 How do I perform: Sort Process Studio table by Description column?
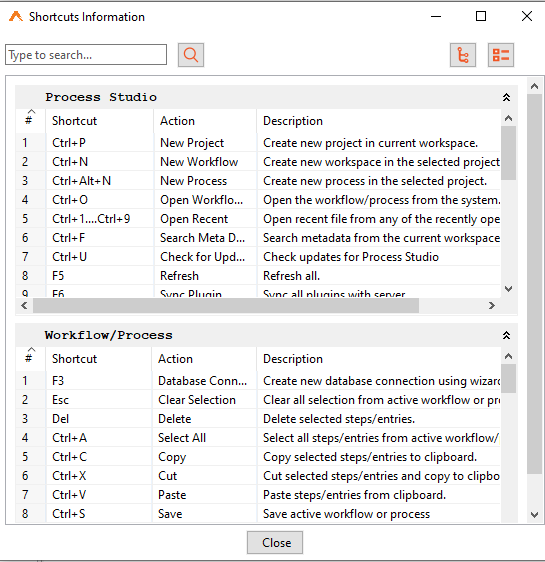[379, 121]
